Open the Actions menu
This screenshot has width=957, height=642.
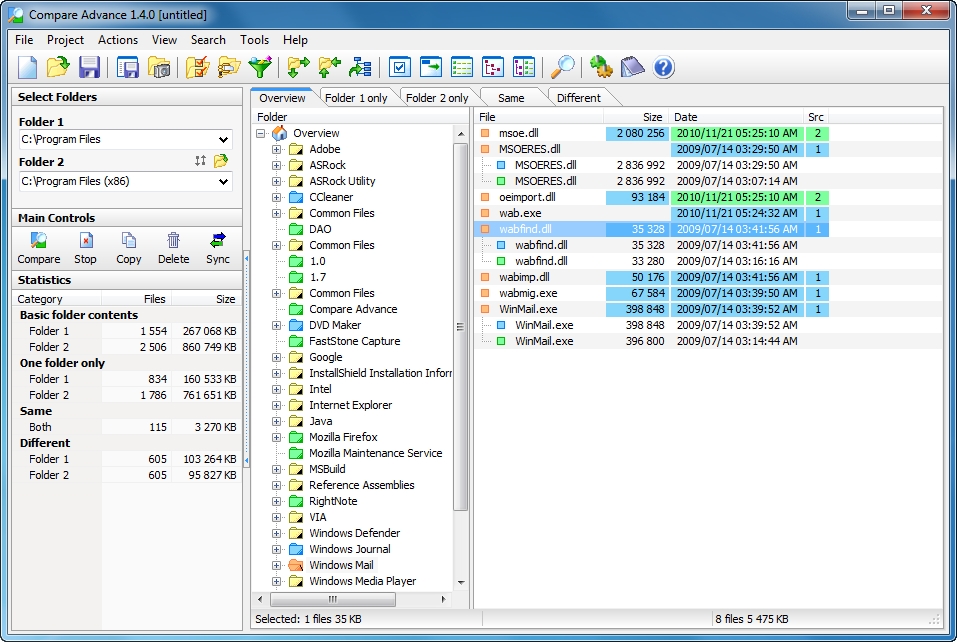[x=118, y=40]
